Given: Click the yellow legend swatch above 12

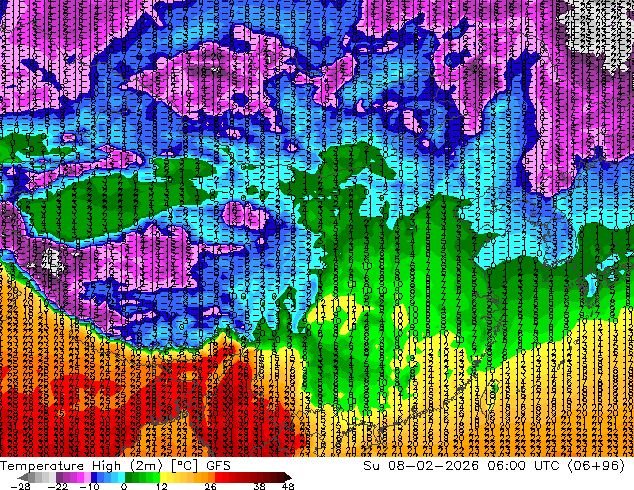Looking at the screenshot, I should coord(163,477).
